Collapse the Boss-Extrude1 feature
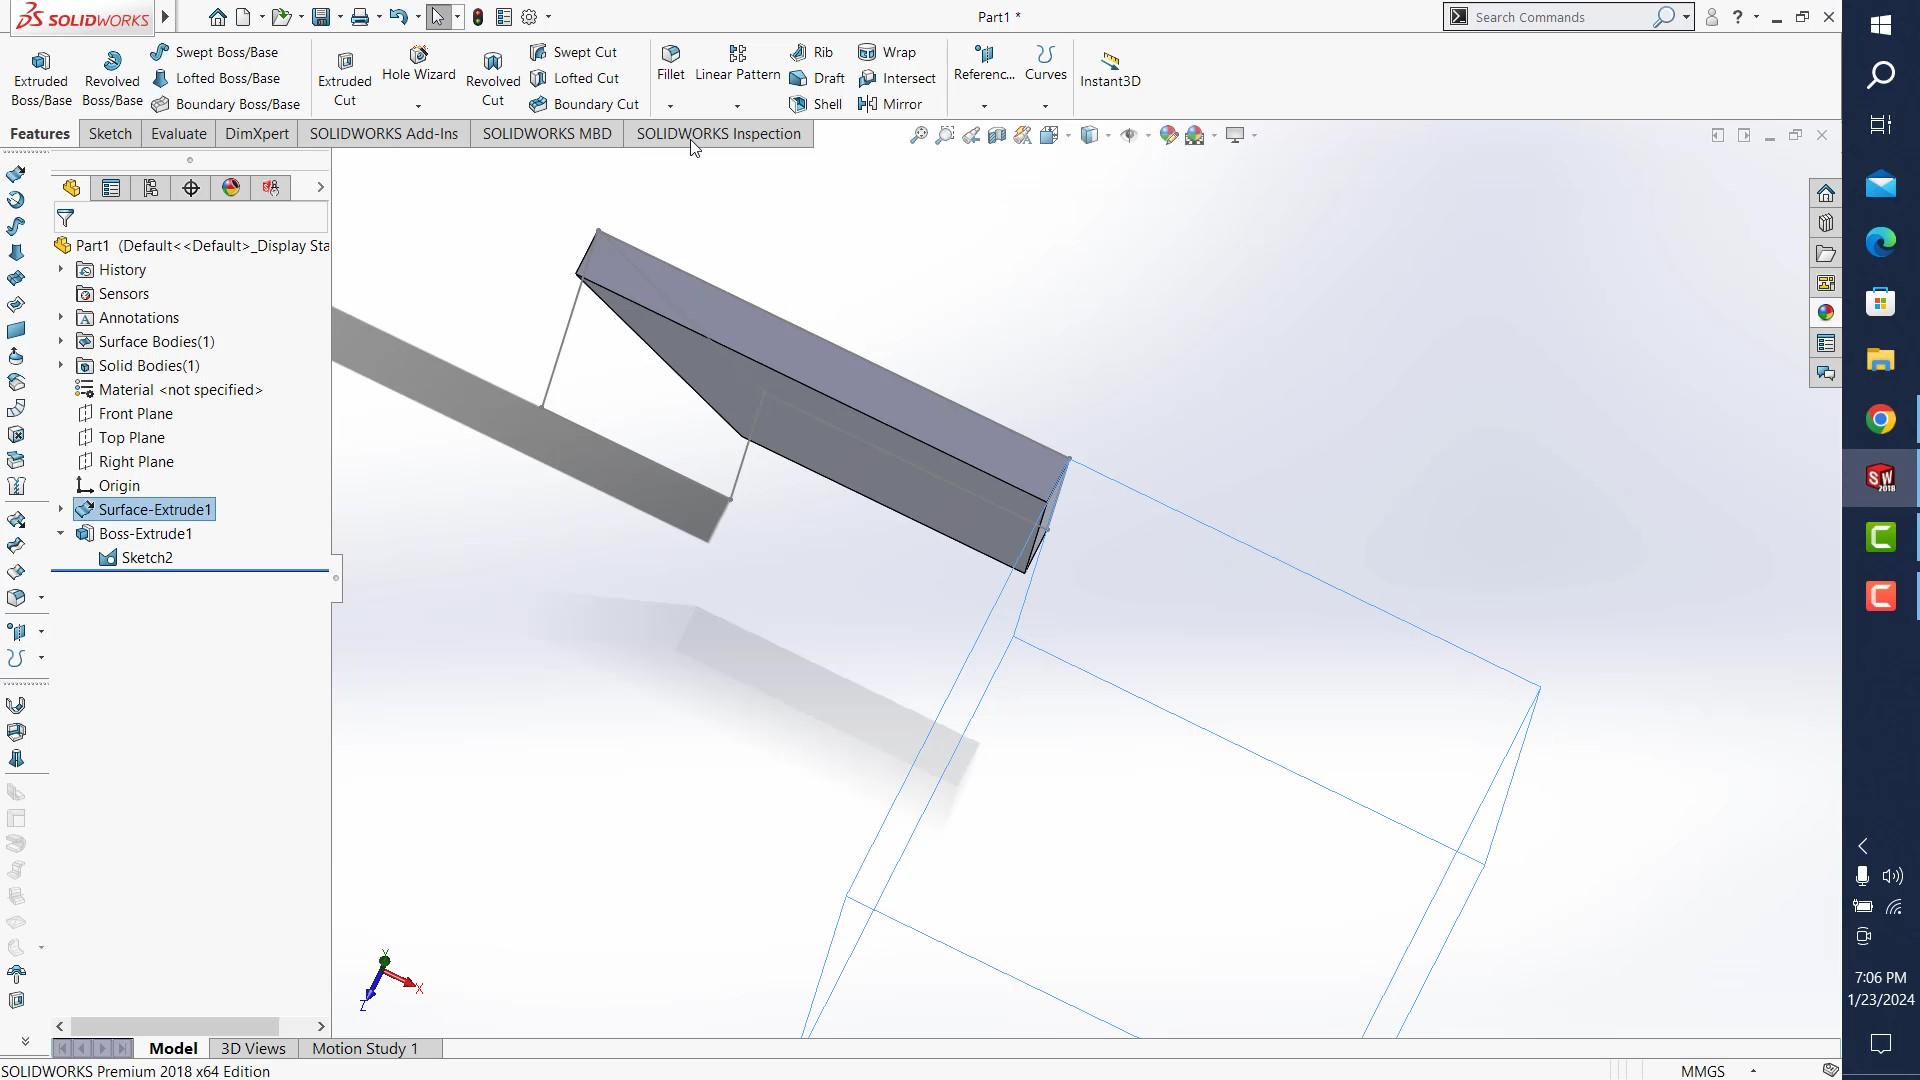1920x1080 pixels. pyautogui.click(x=60, y=533)
